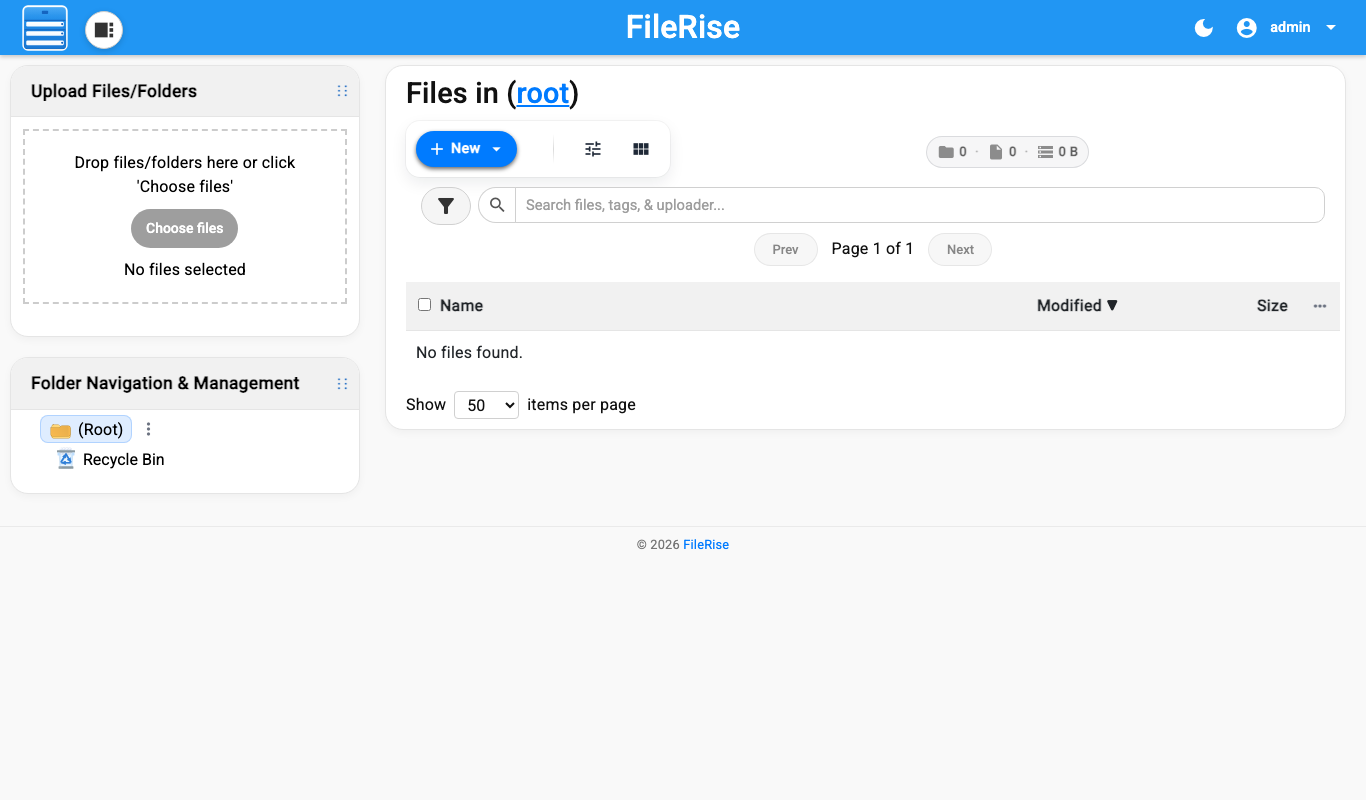Open the column options ellipsis in table header
The height and width of the screenshot is (800, 1366).
point(1320,306)
